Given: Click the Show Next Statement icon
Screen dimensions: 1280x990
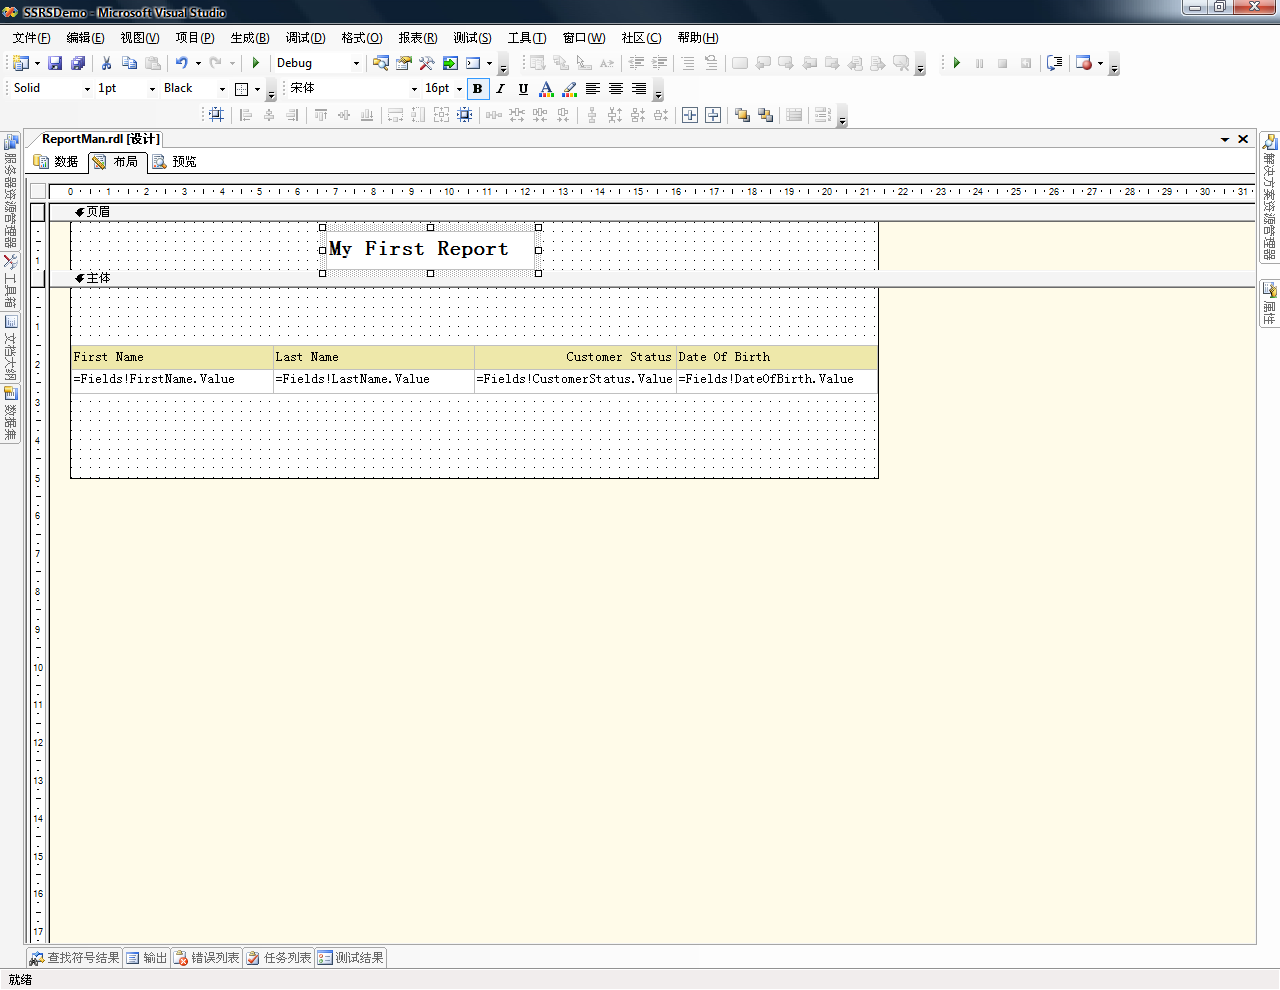Looking at the screenshot, I should pyautogui.click(x=1055, y=63).
